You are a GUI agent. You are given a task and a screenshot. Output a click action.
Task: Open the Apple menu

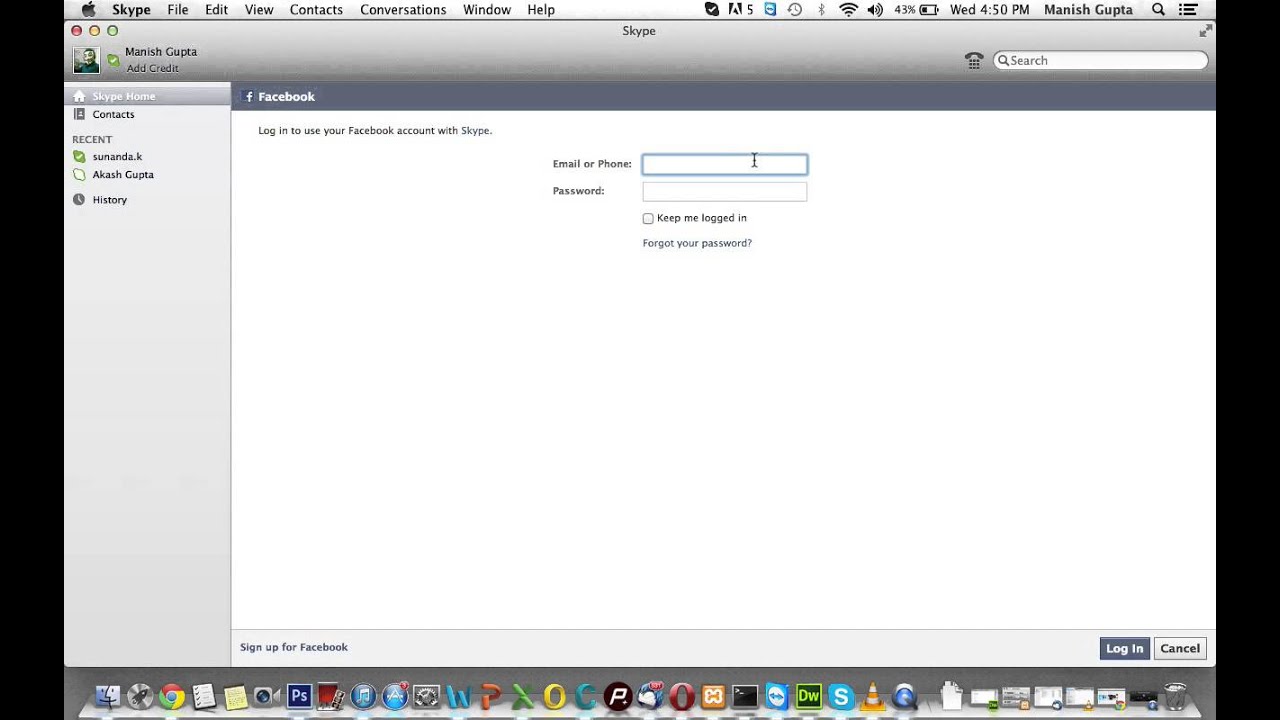click(x=88, y=10)
